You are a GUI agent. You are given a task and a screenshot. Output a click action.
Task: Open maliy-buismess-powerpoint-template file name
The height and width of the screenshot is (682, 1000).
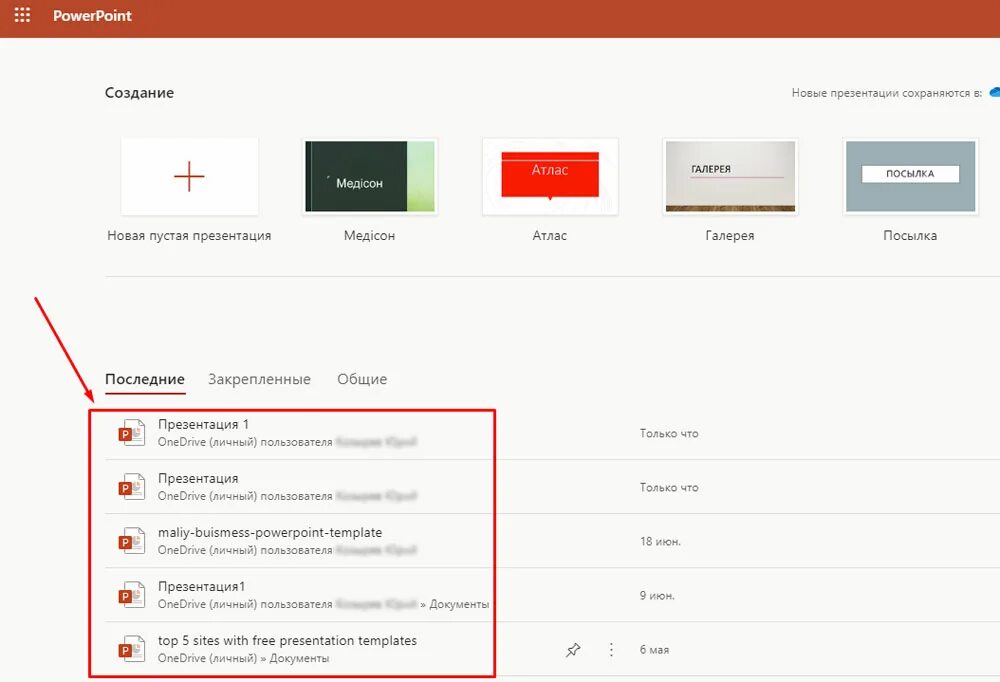click(270, 533)
